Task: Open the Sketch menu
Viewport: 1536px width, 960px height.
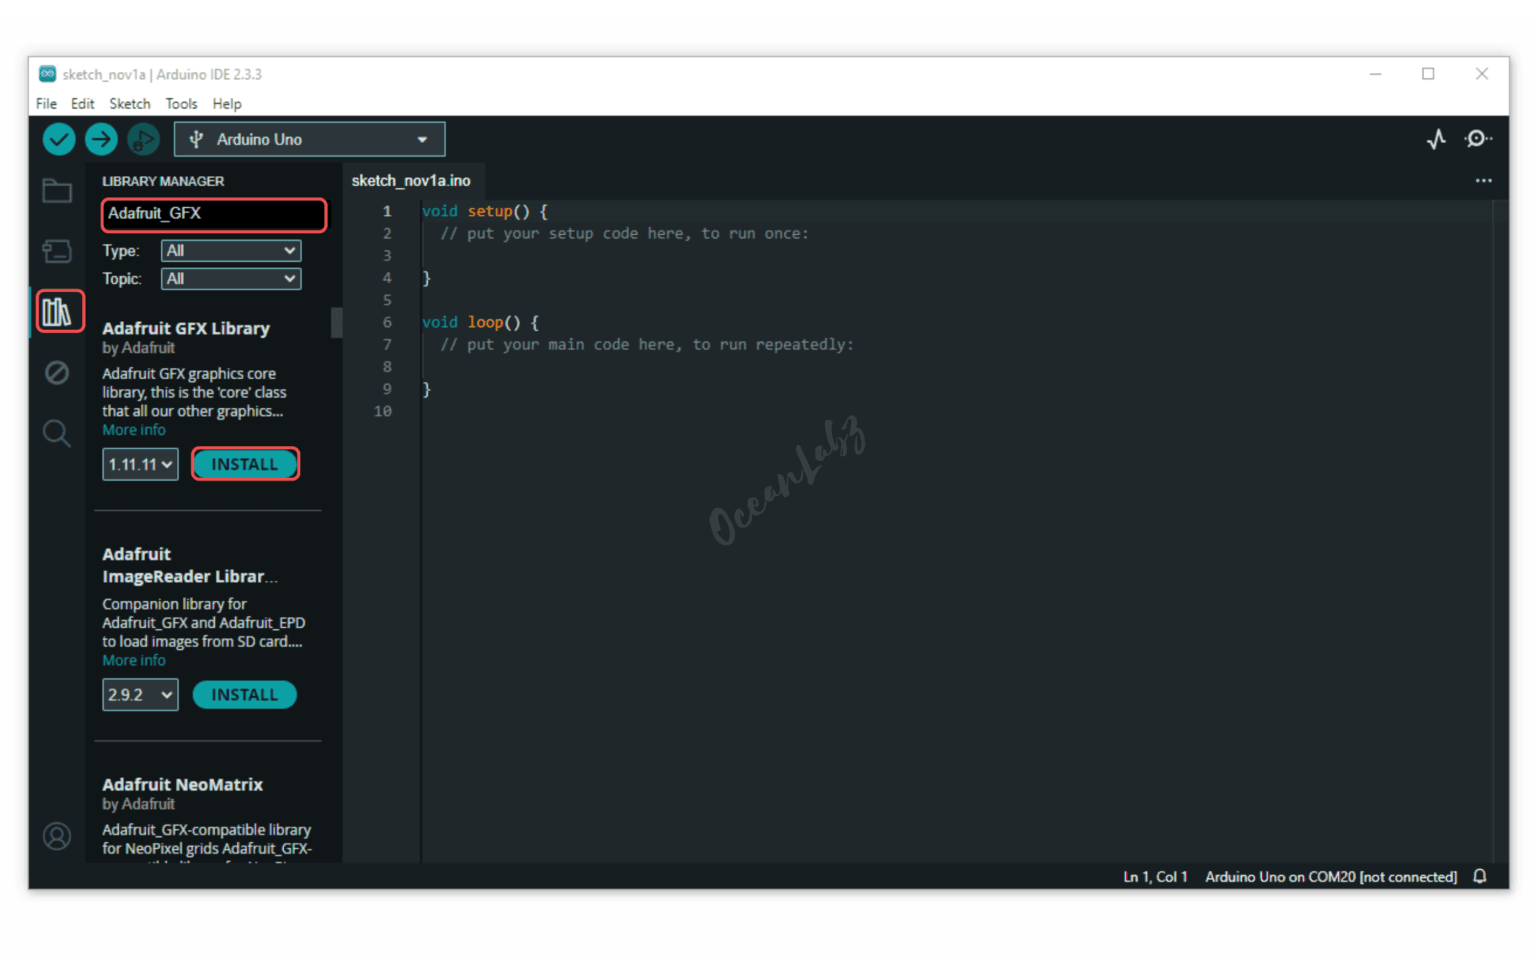Action: coord(129,104)
